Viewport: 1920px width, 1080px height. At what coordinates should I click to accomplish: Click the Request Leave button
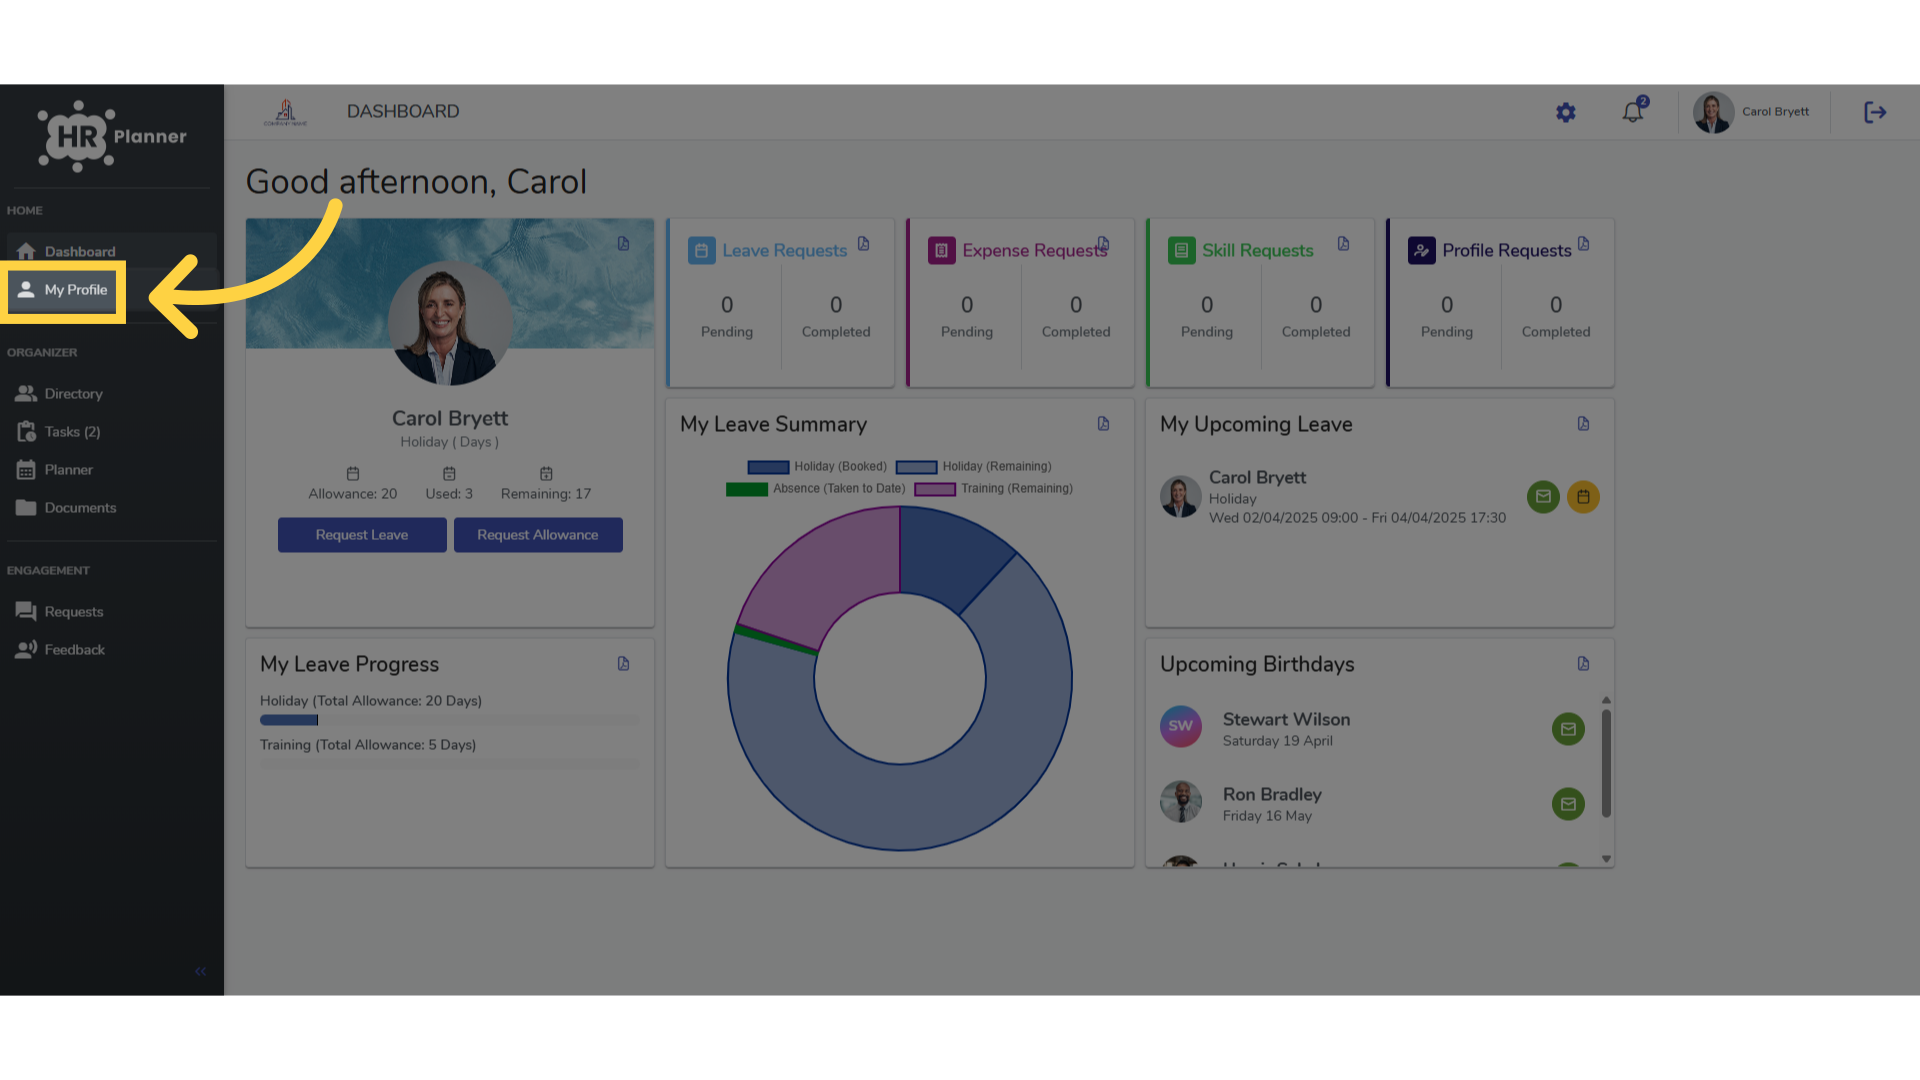coord(362,535)
